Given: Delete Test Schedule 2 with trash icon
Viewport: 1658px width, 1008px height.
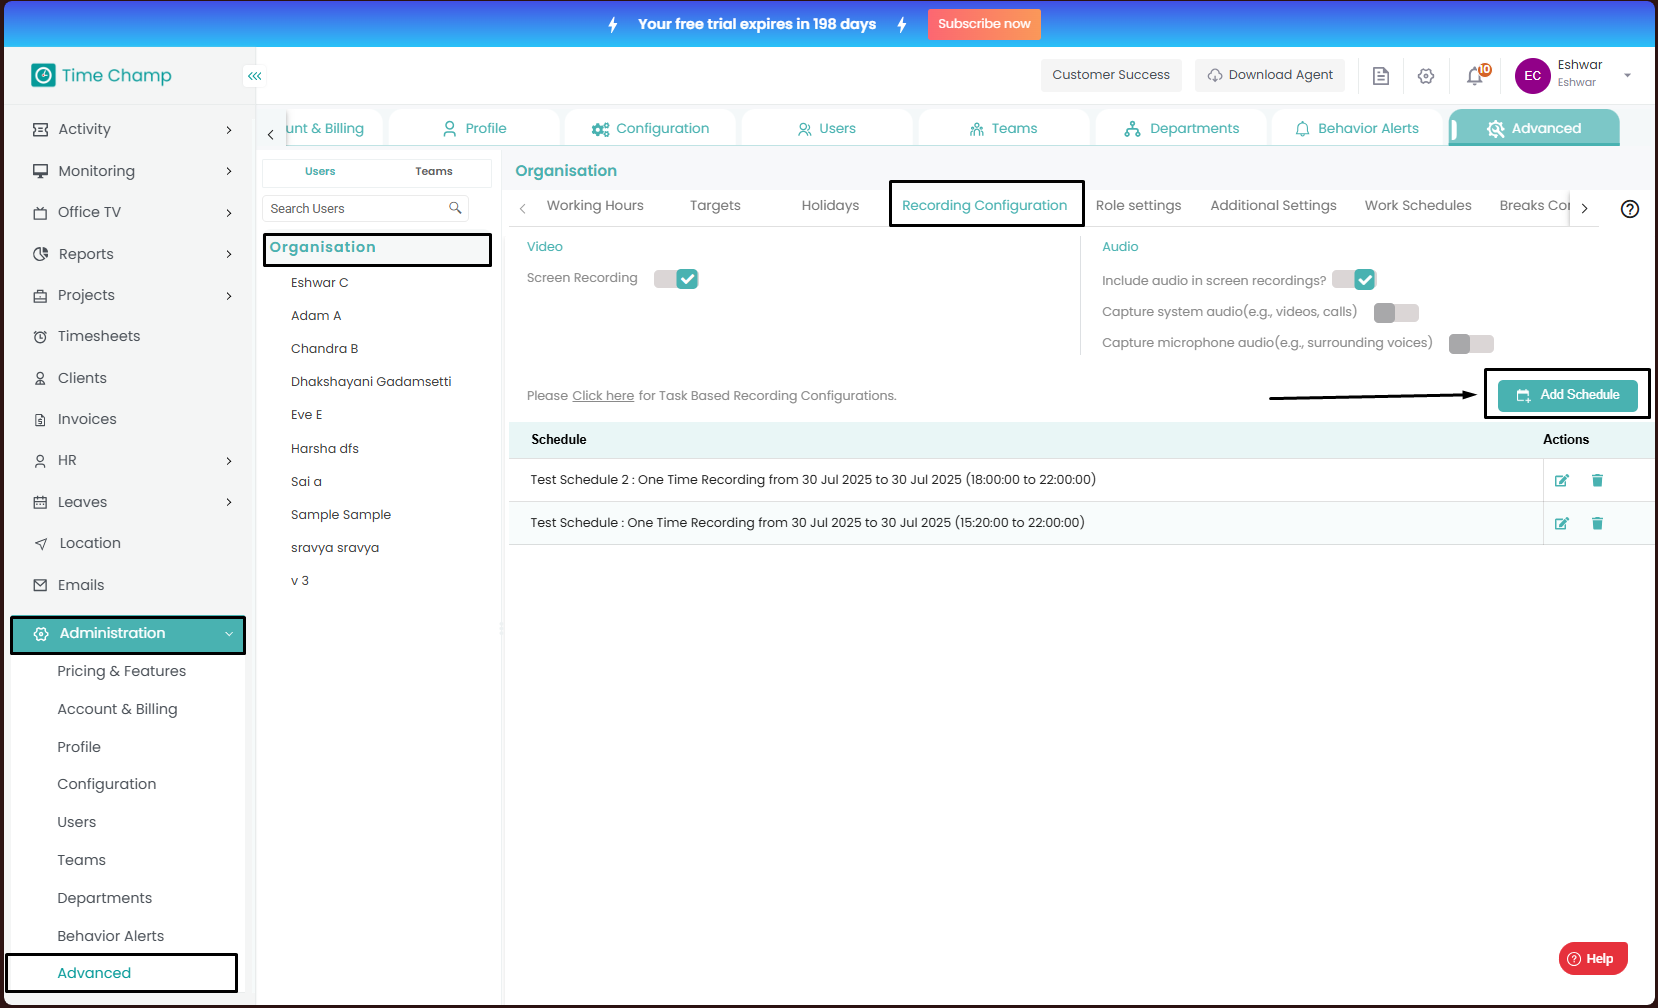Looking at the screenshot, I should pos(1597,481).
